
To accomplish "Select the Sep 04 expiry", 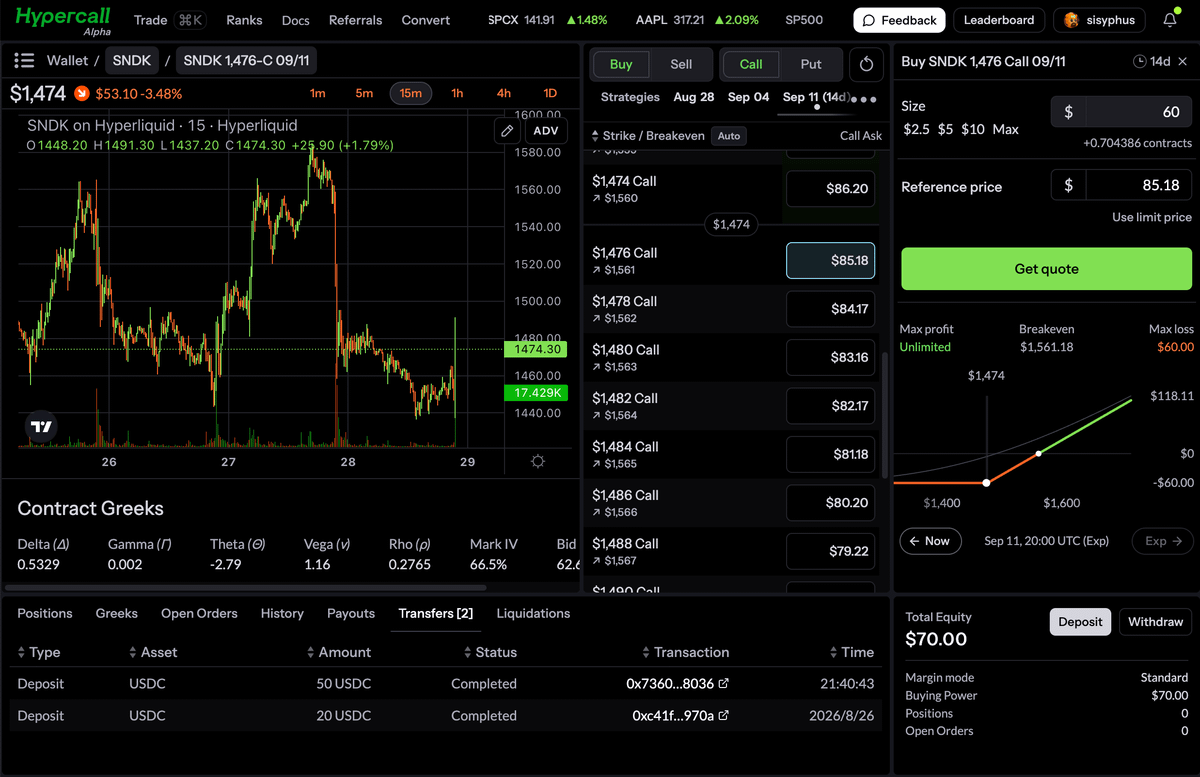I will coord(749,97).
